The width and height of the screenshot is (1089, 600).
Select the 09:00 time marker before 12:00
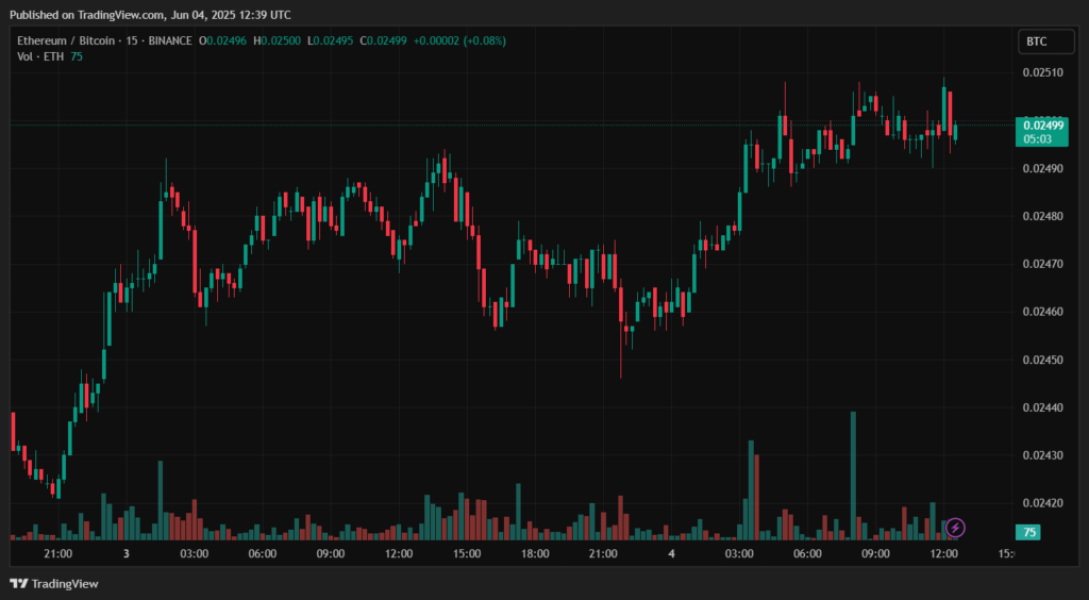tap(876, 553)
